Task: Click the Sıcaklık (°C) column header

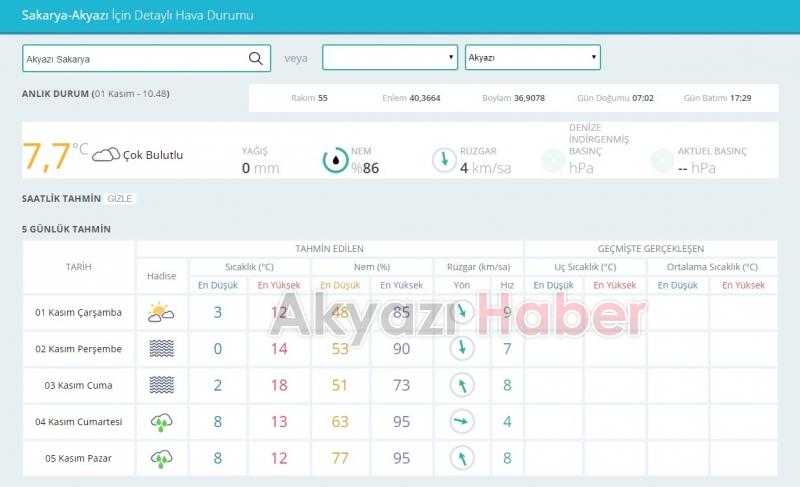Action: [249, 267]
